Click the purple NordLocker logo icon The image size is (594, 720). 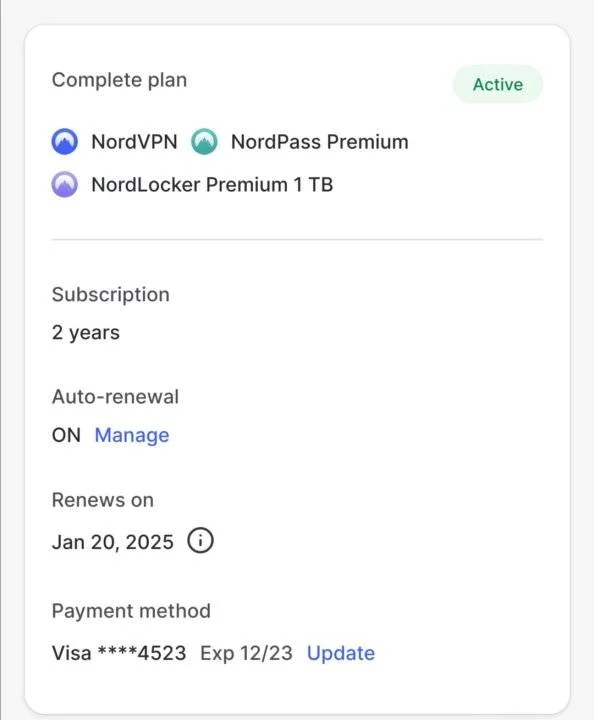(x=64, y=184)
